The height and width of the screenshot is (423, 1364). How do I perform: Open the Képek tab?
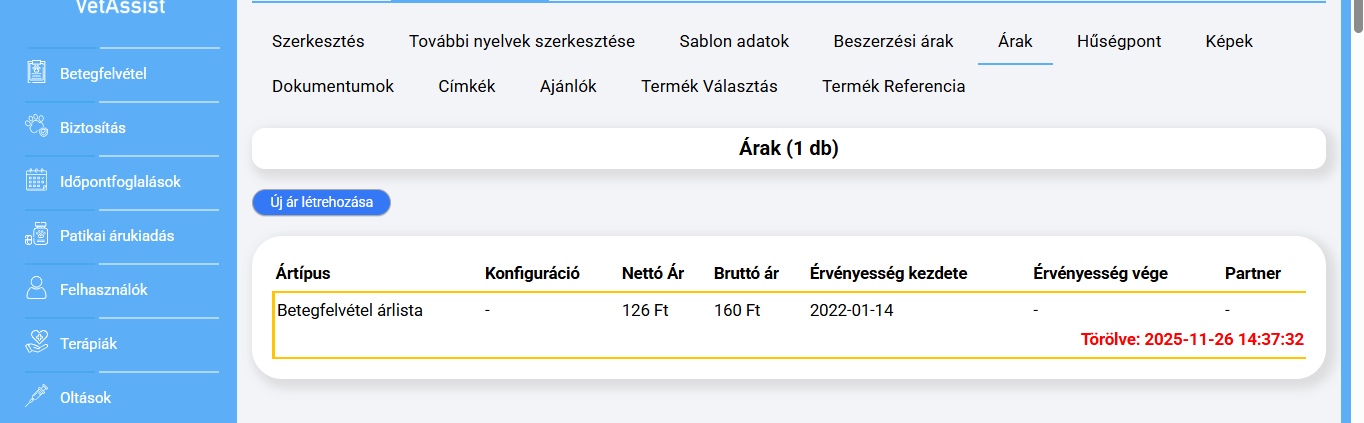click(1229, 42)
